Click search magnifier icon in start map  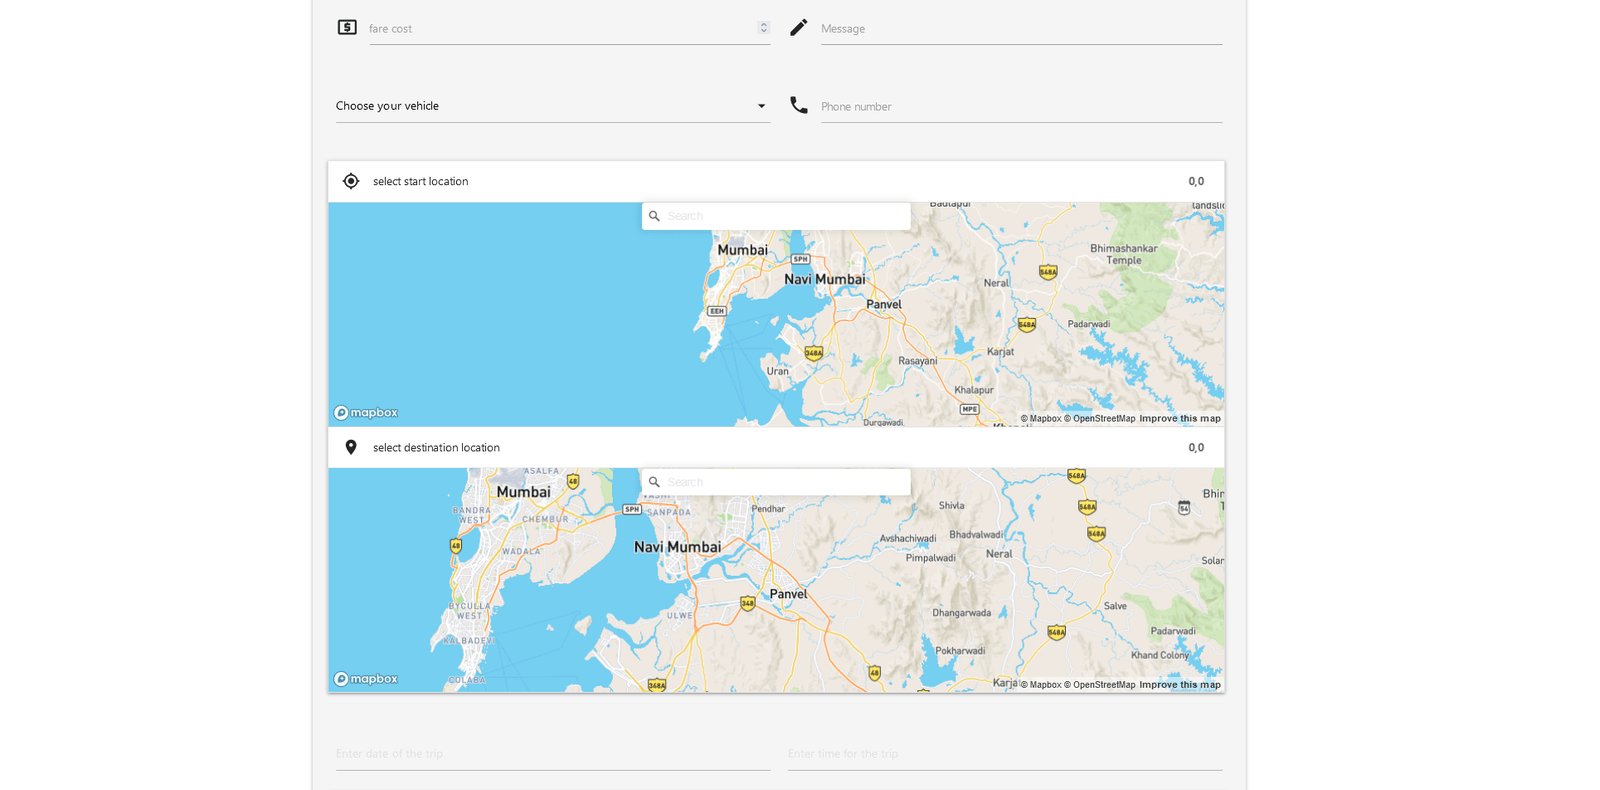click(x=654, y=216)
